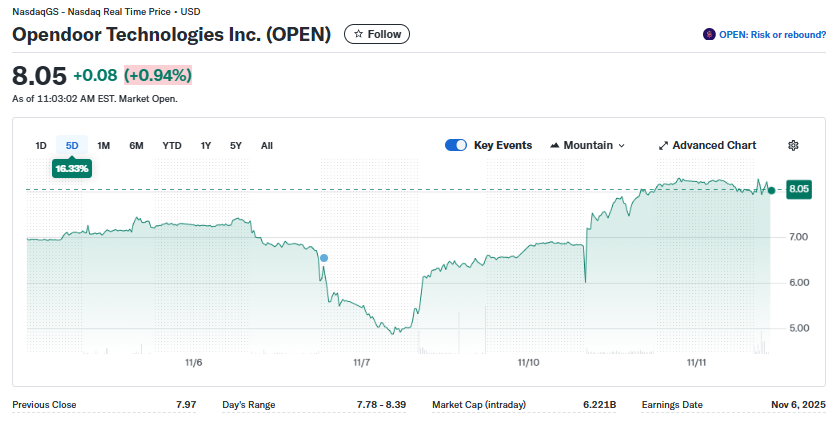Switch chart to 1M range
This screenshot has height=421, width=840.
click(x=103, y=145)
